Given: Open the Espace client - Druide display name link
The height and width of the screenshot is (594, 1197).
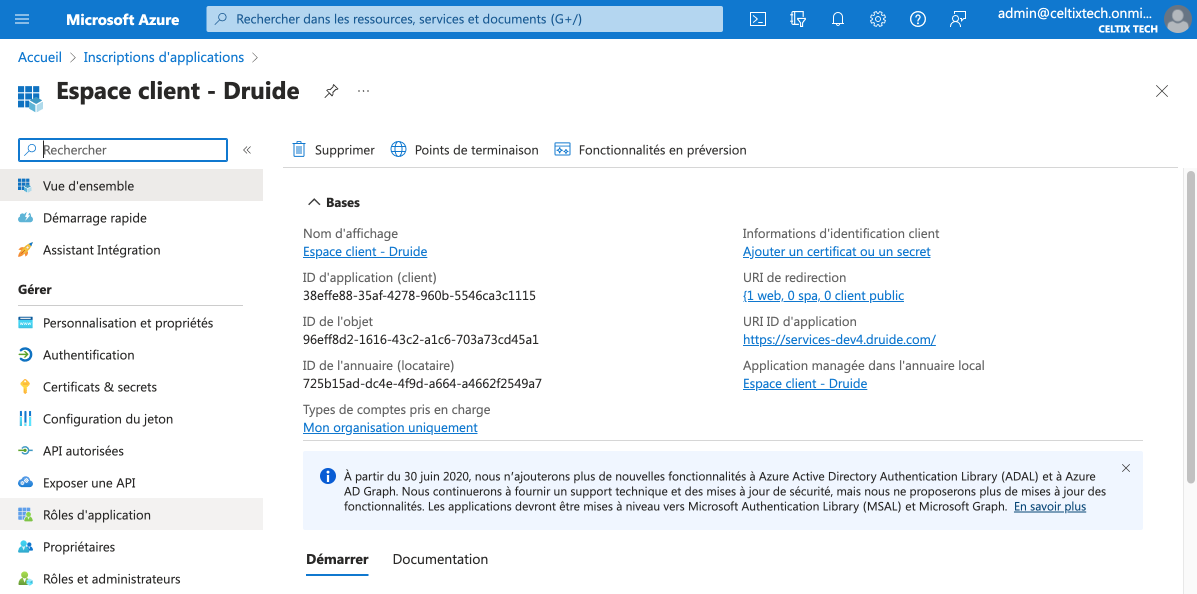Looking at the screenshot, I should [365, 251].
